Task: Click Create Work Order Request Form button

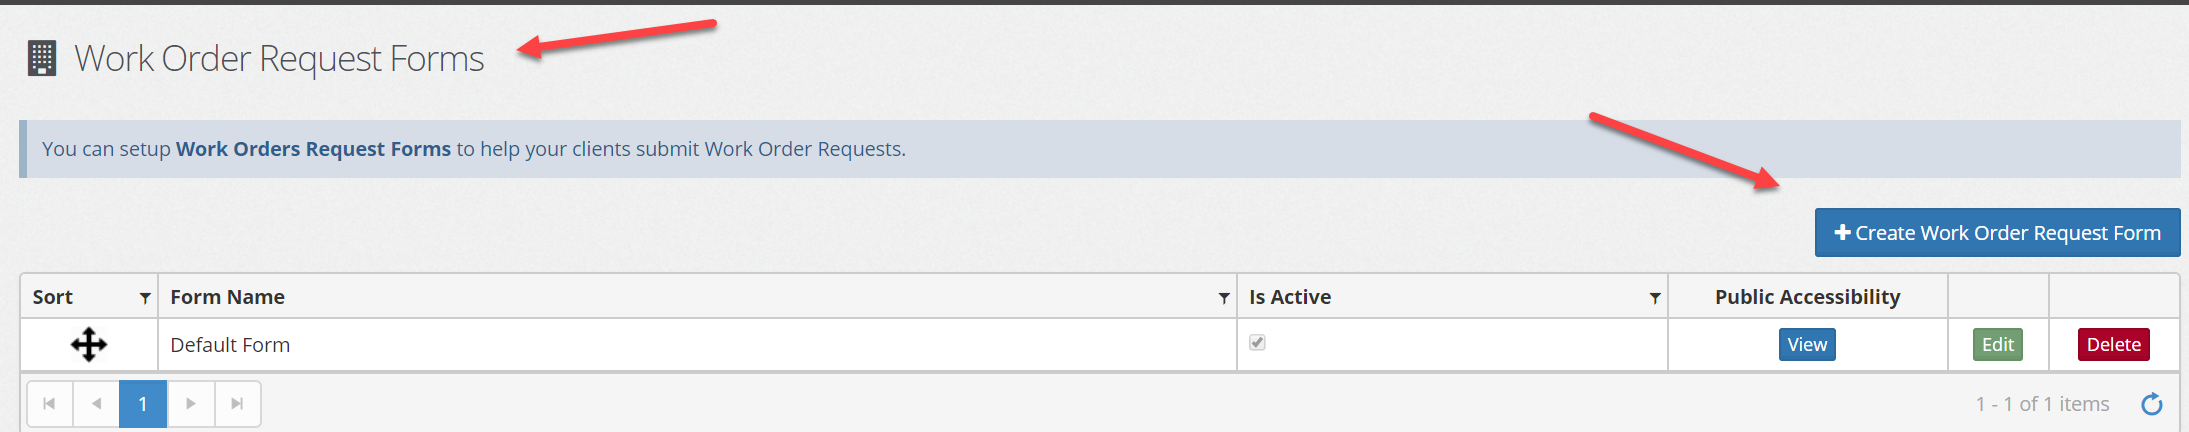Action: point(1997,232)
